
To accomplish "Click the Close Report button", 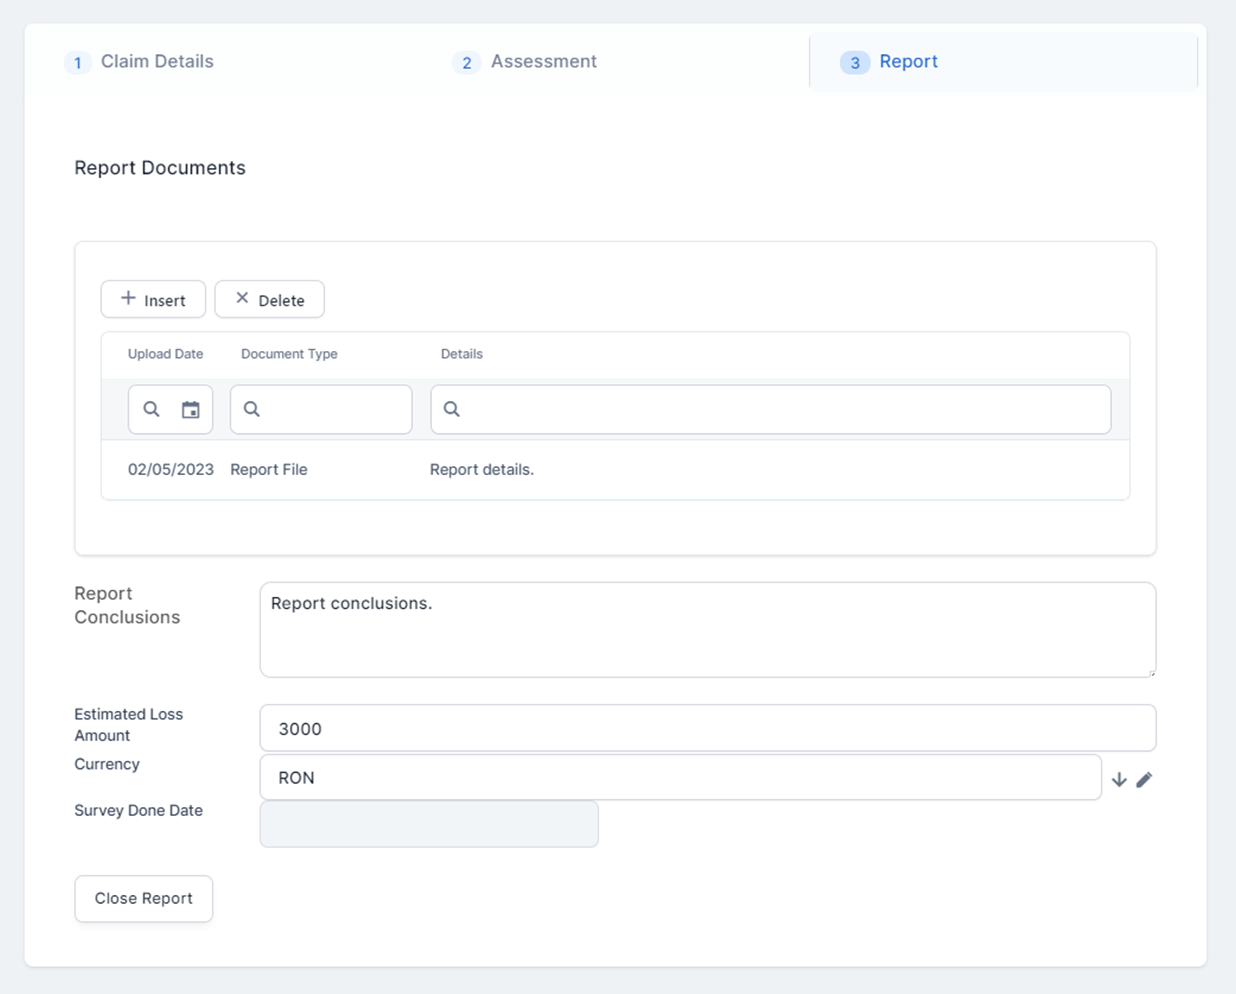I will 144,898.
